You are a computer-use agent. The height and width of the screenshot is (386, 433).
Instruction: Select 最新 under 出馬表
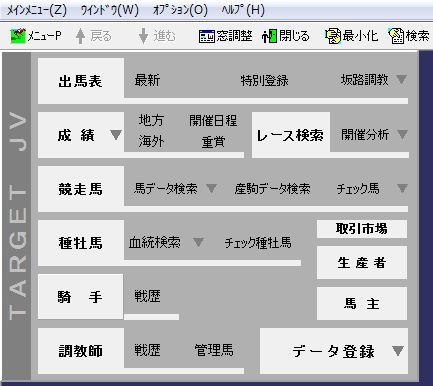(147, 80)
